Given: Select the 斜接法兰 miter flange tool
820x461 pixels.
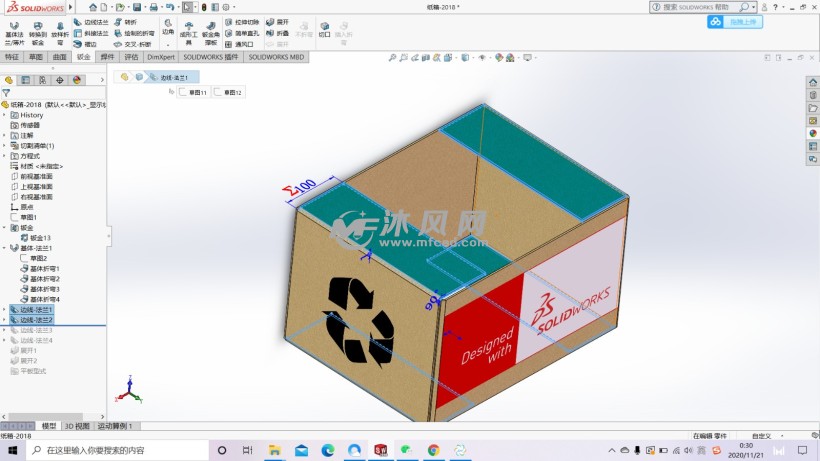Looking at the screenshot, I should (x=91, y=33).
